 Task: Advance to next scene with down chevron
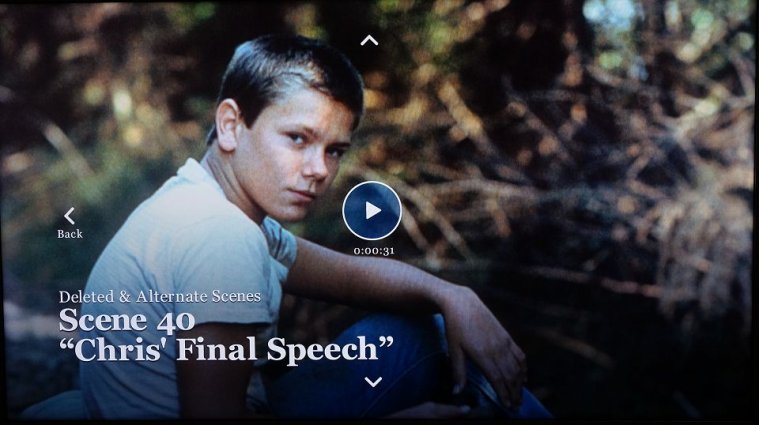[x=373, y=382]
